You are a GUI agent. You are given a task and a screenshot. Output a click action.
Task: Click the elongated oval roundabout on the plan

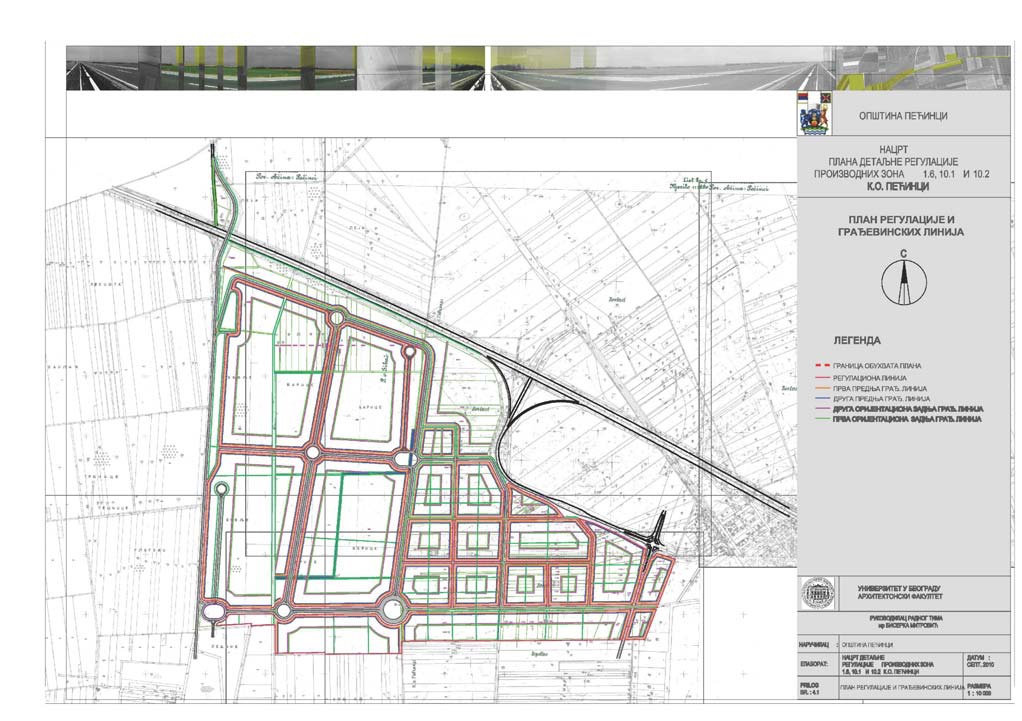[214, 611]
